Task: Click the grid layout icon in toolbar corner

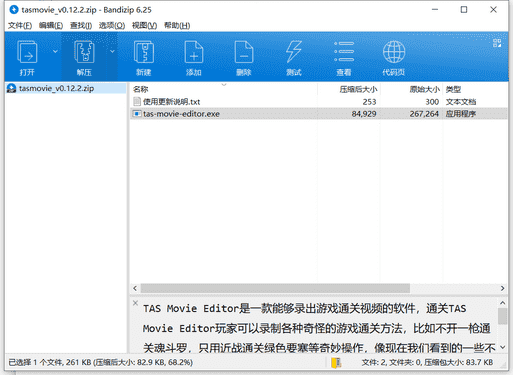Action: 497,43
